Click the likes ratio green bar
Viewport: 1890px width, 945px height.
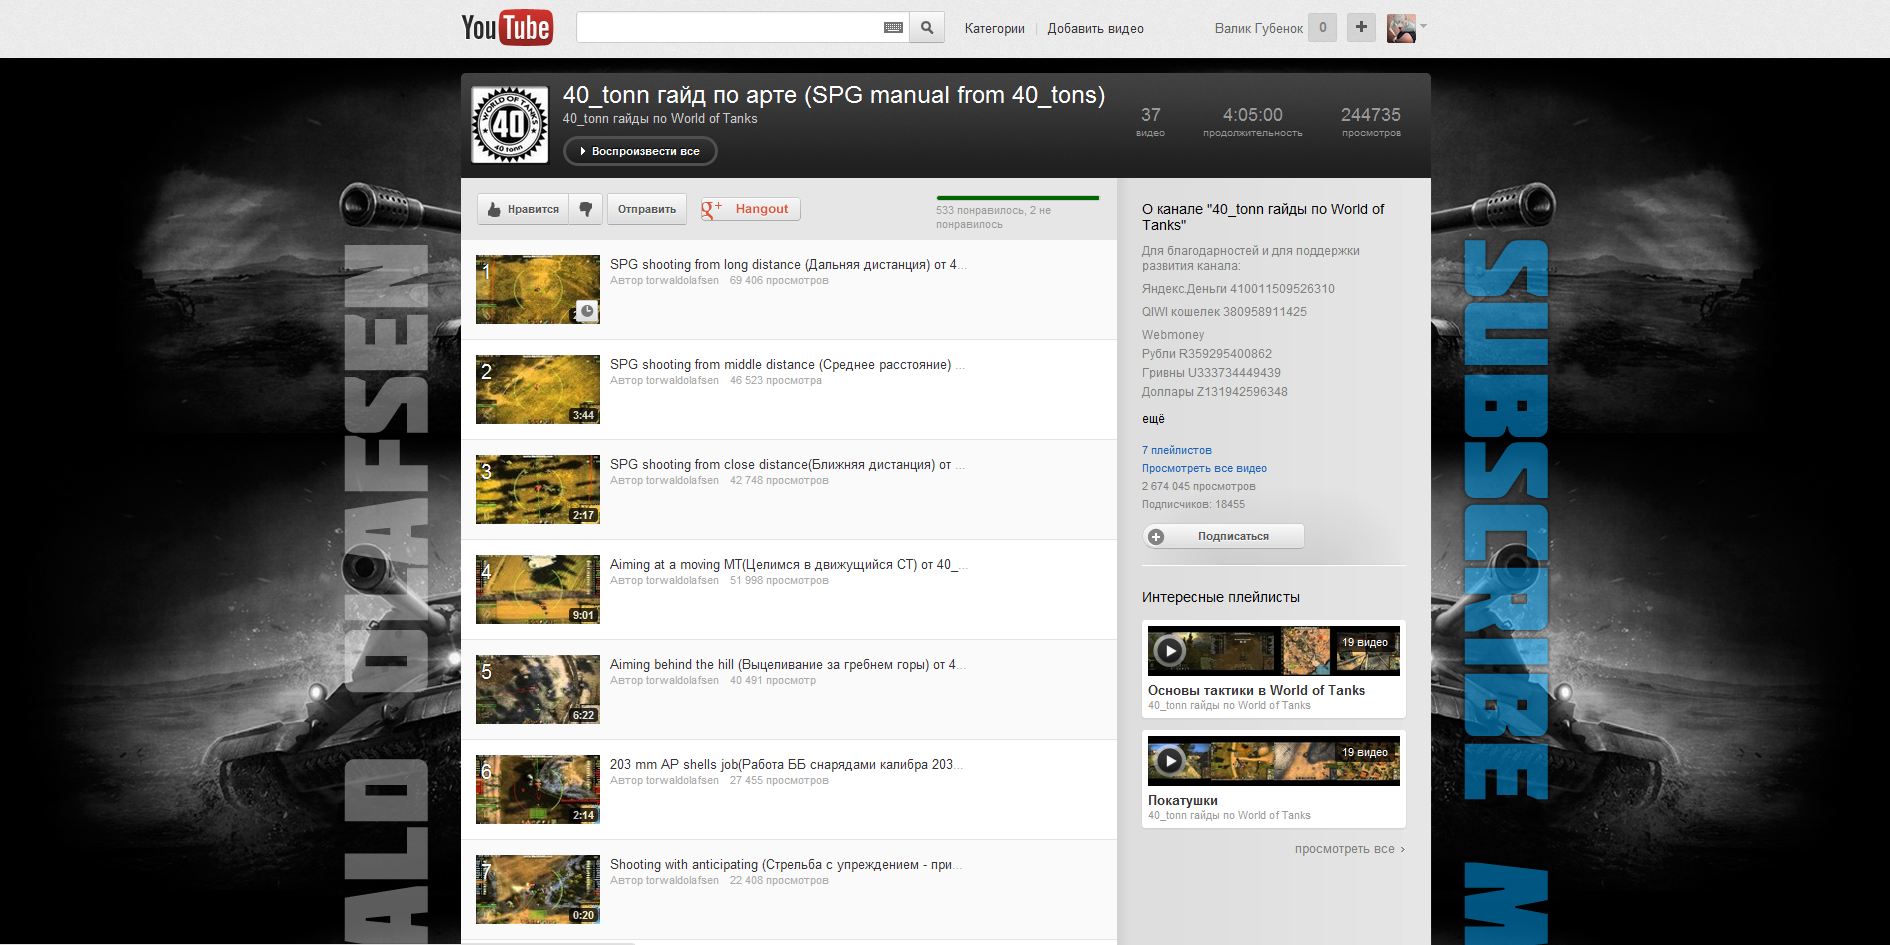(x=1017, y=198)
